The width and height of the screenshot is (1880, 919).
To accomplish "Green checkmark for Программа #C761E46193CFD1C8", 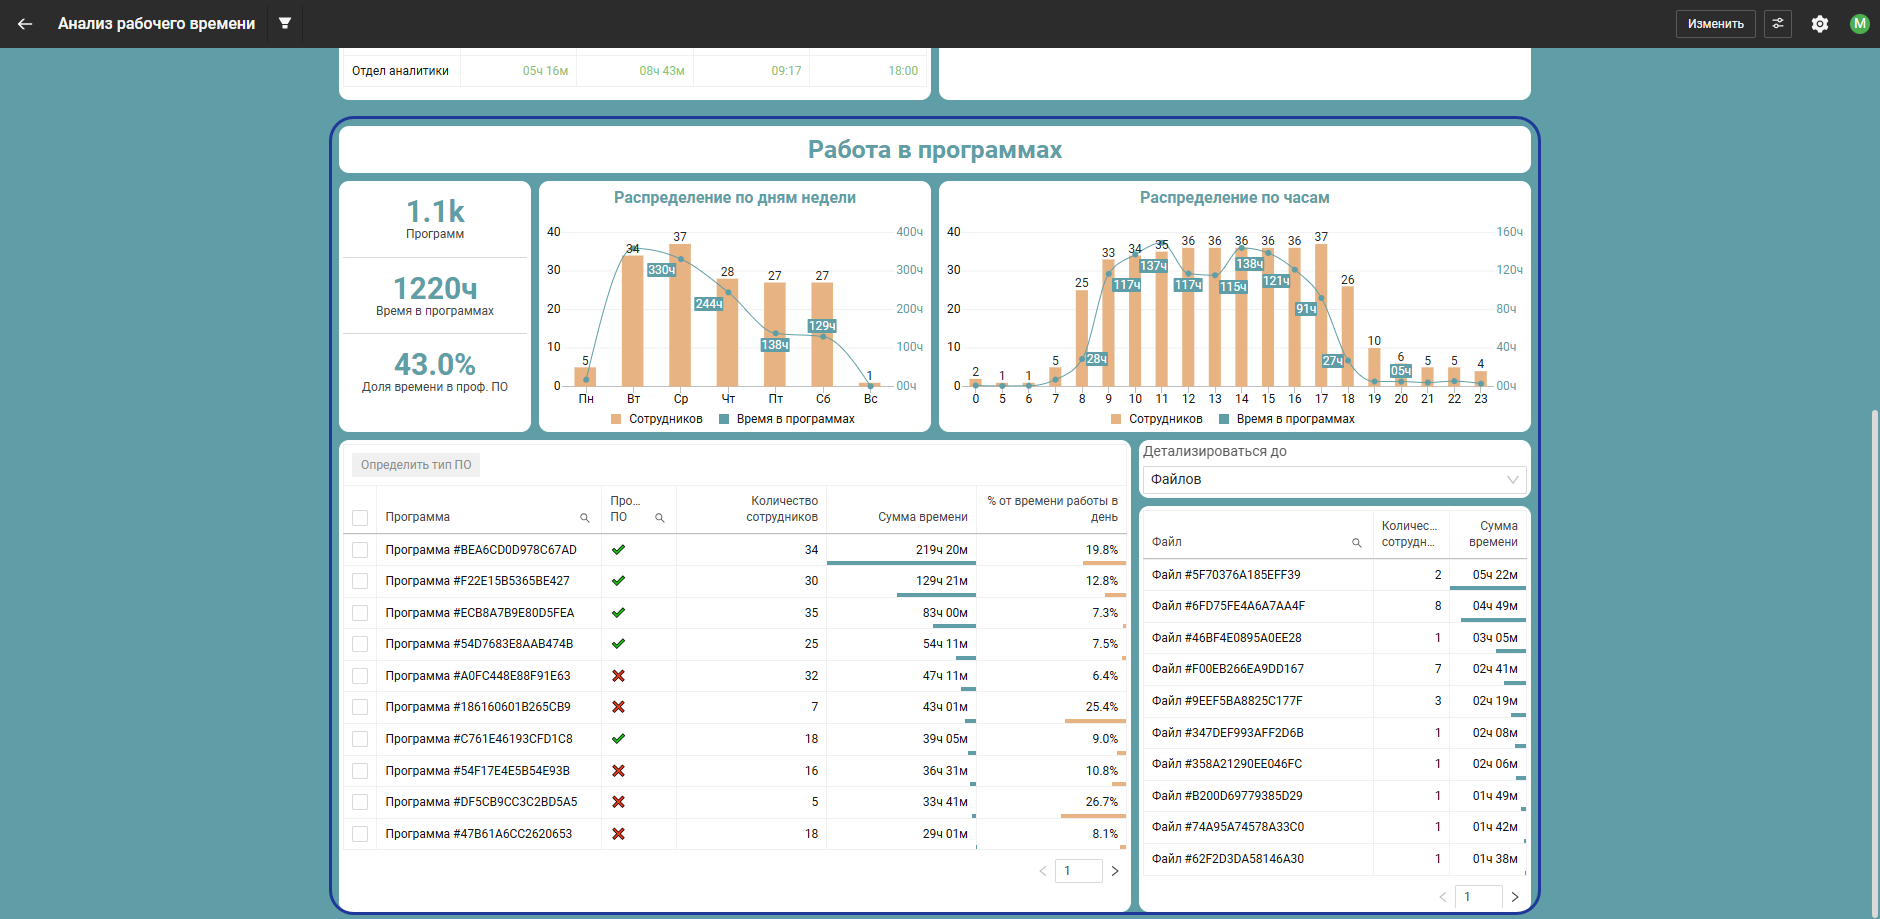I will (x=618, y=739).
